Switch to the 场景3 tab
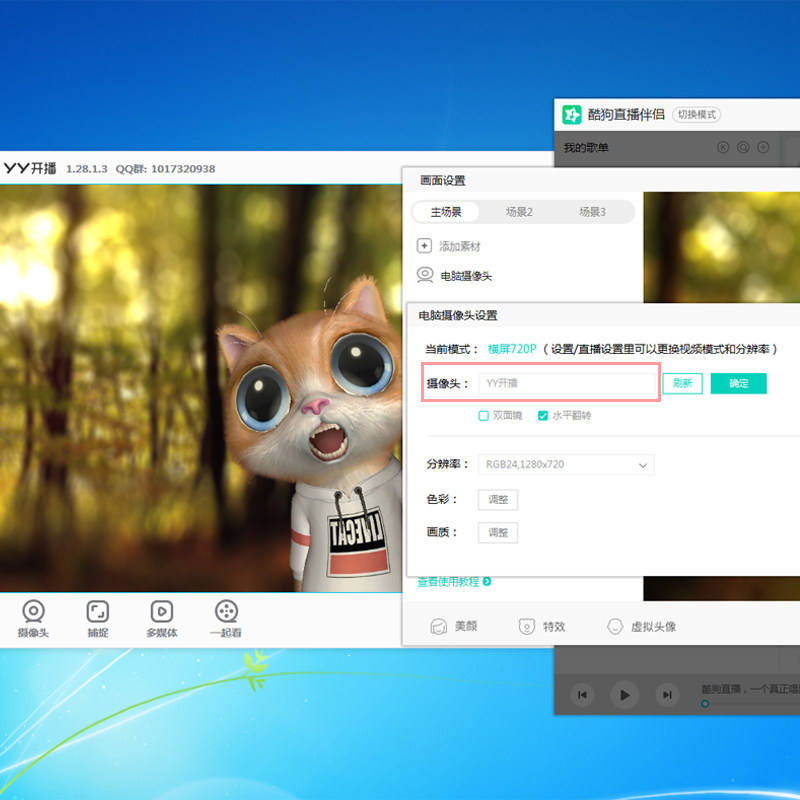The width and height of the screenshot is (800, 800). 592,212
